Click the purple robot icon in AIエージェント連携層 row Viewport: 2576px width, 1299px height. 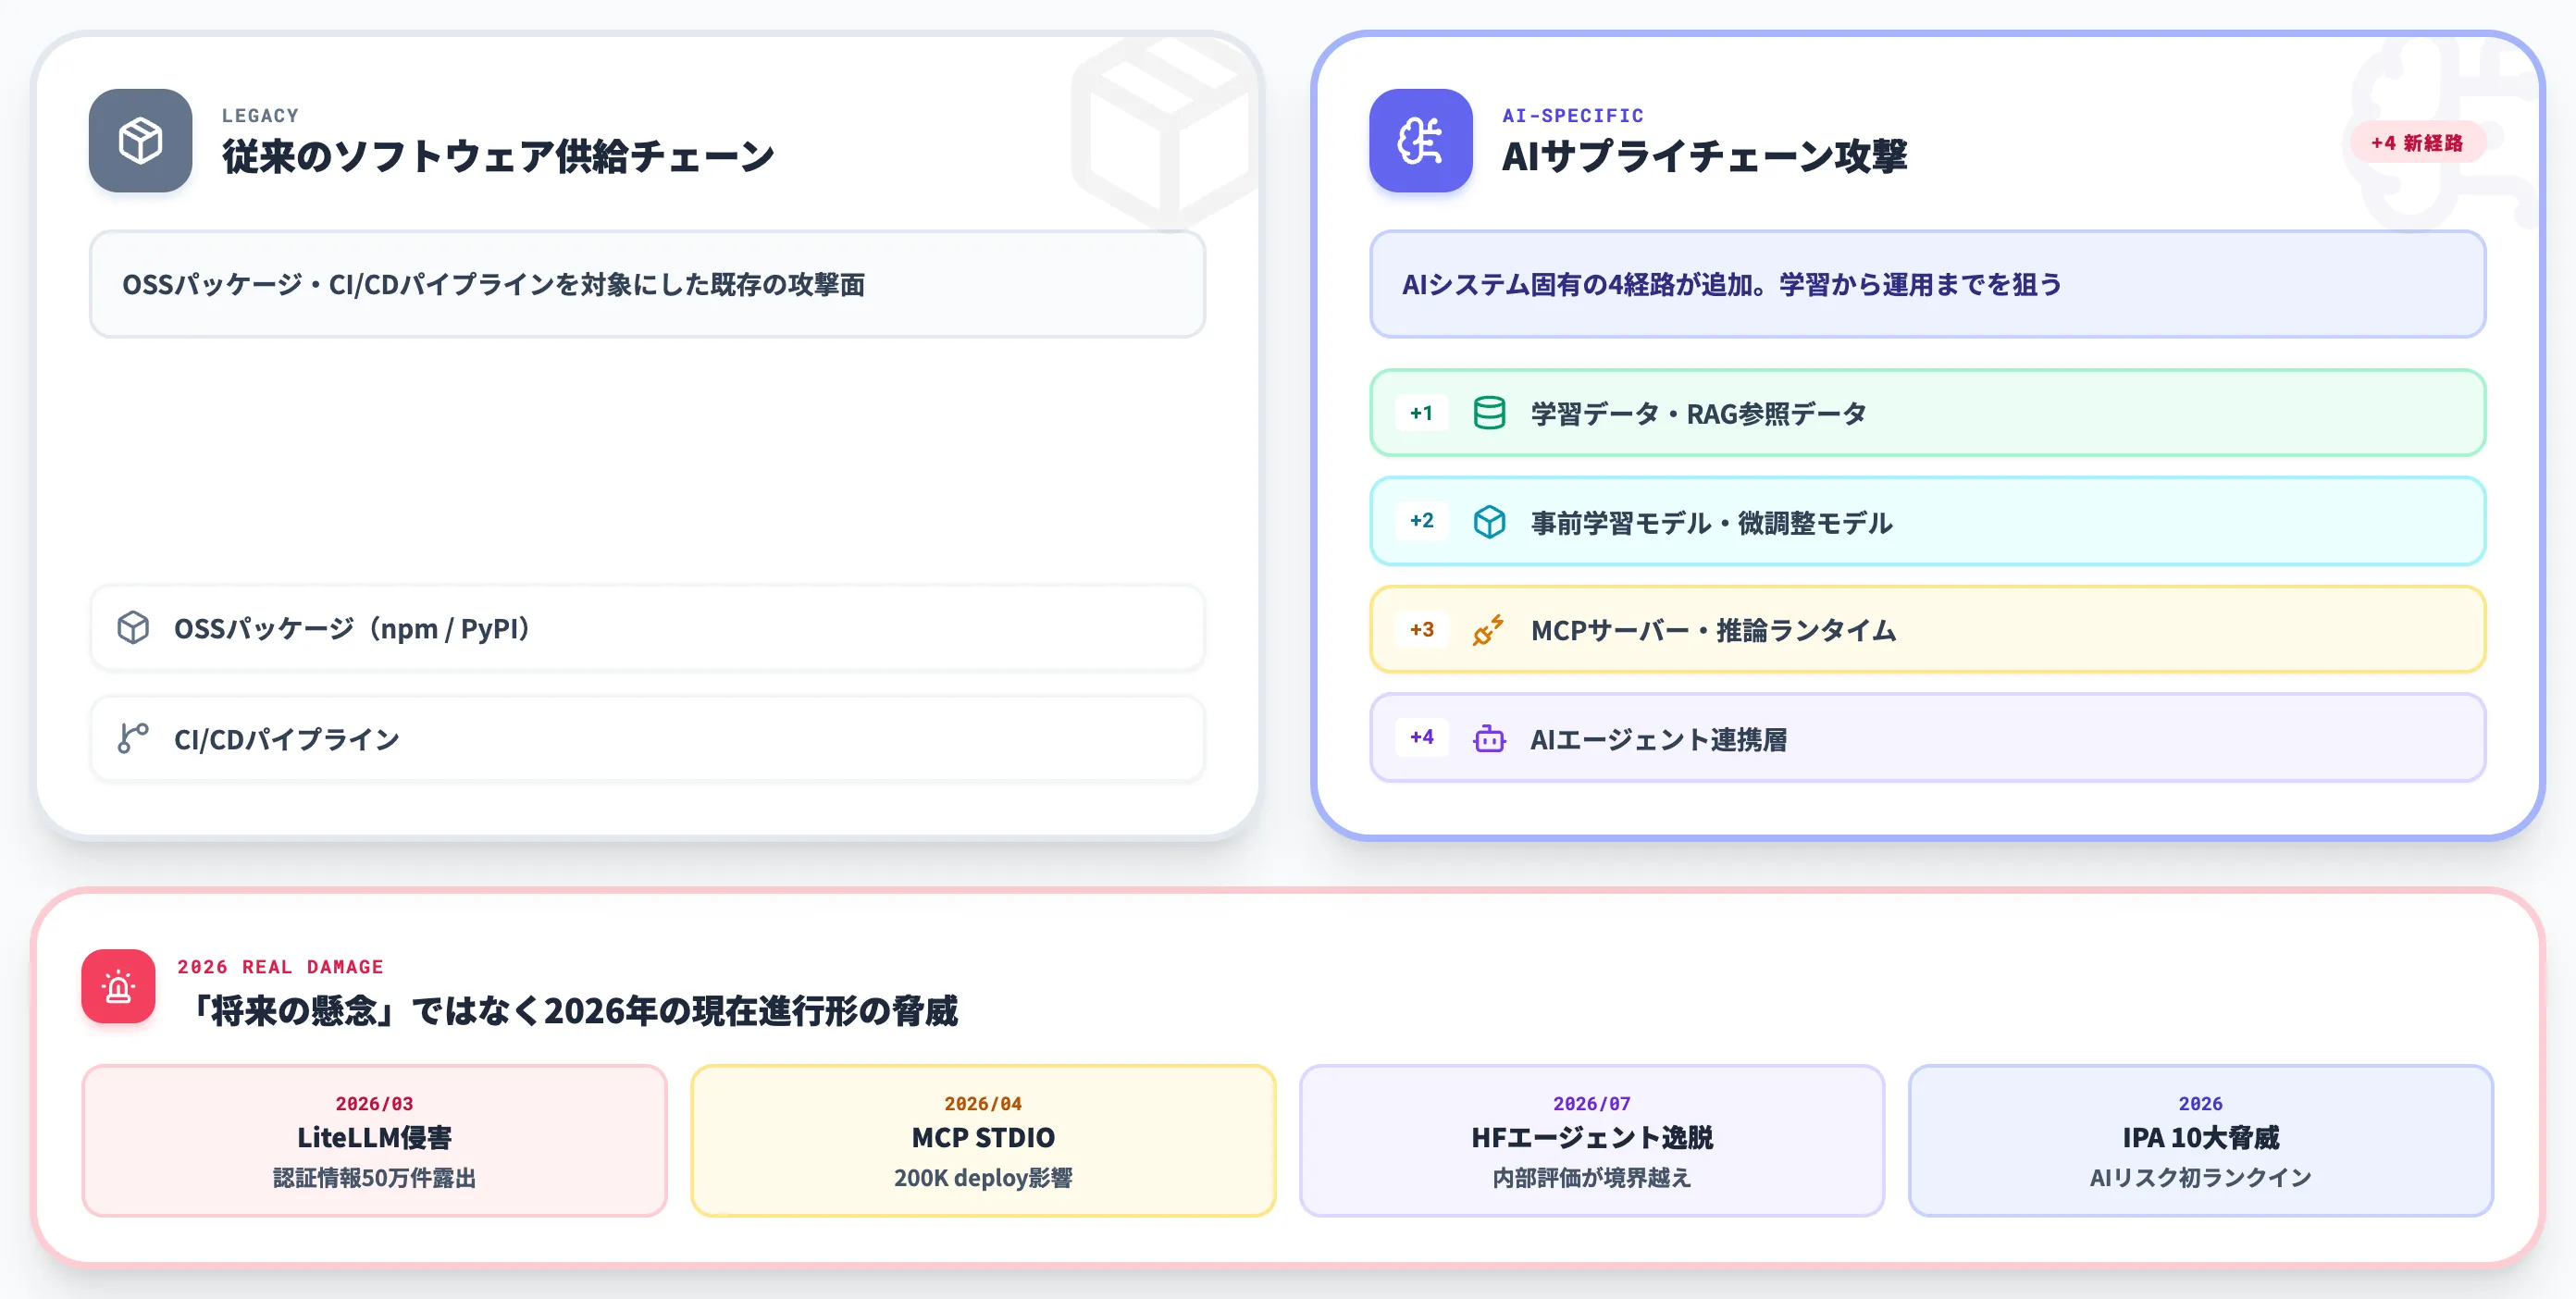(x=1489, y=739)
